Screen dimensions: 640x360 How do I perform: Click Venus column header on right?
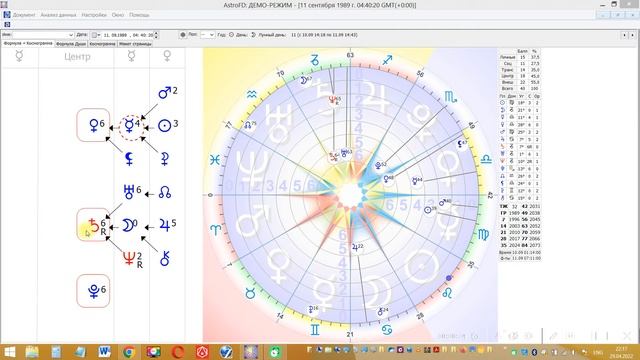point(167,56)
